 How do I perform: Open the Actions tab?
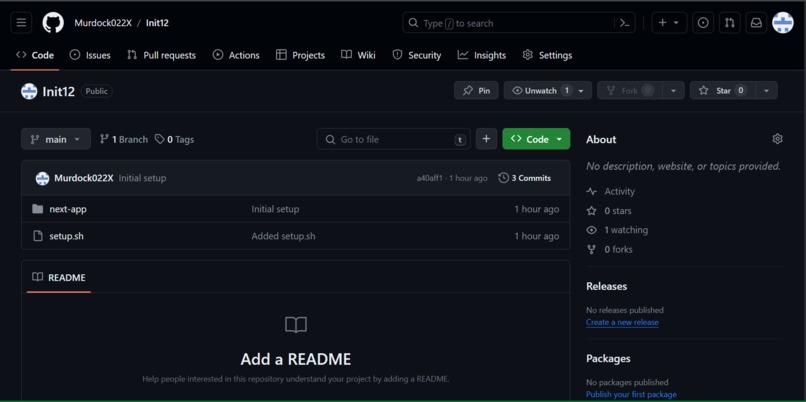(236, 55)
